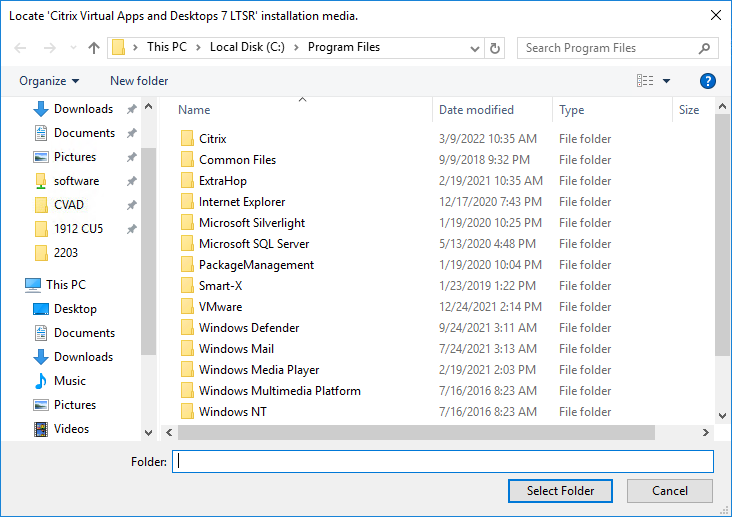The width and height of the screenshot is (732, 517).
Task: Click the Select Folder button
Action: click(x=560, y=491)
